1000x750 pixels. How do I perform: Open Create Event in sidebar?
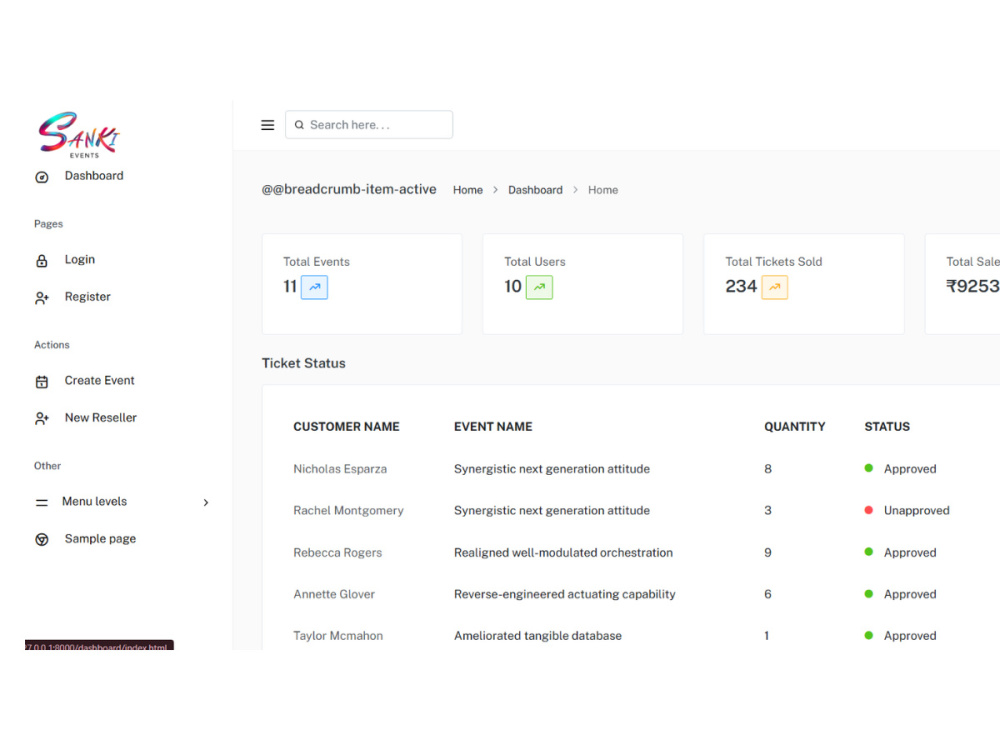(99, 381)
